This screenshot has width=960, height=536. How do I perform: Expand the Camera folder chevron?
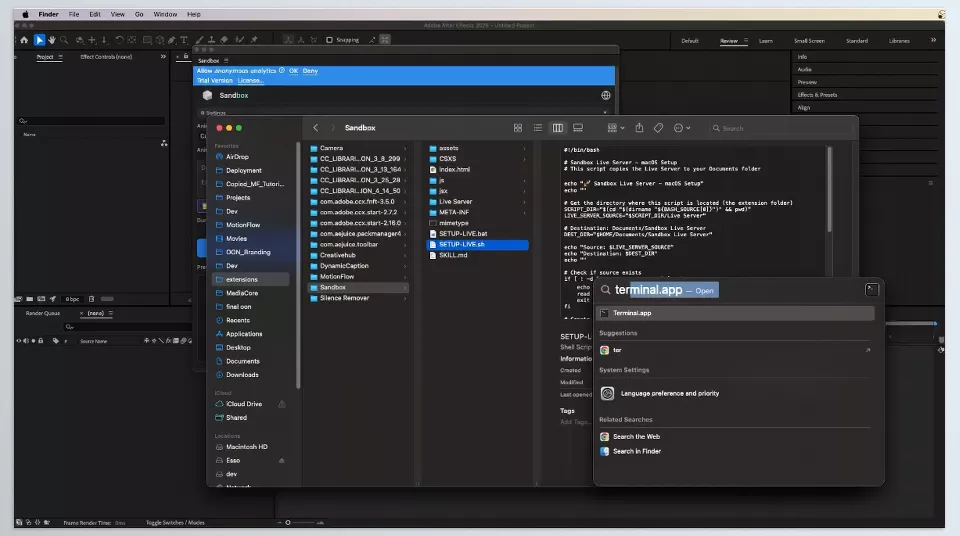[x=405, y=148]
